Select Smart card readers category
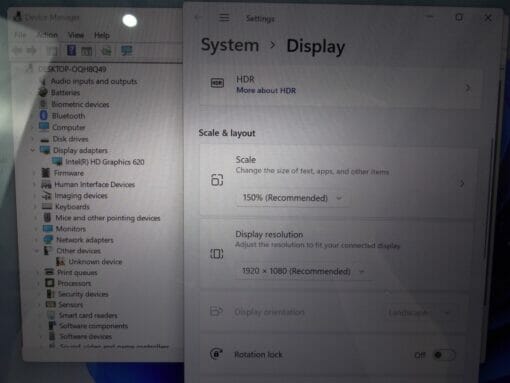This screenshot has height=383, width=510. pos(88,315)
